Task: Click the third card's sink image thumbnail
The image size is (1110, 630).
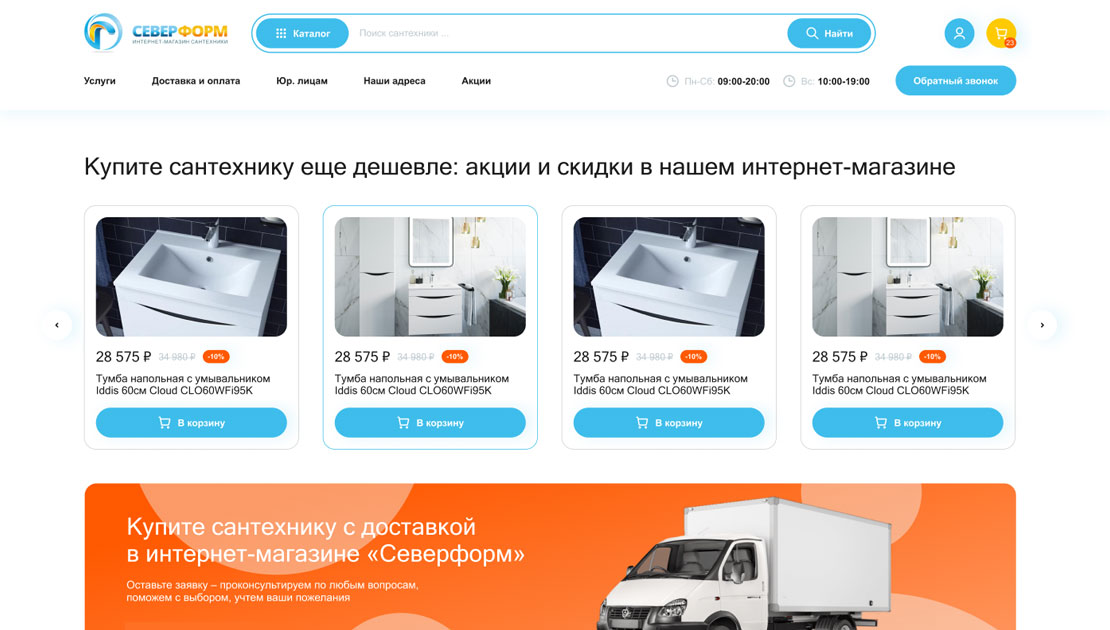Action: (669, 277)
